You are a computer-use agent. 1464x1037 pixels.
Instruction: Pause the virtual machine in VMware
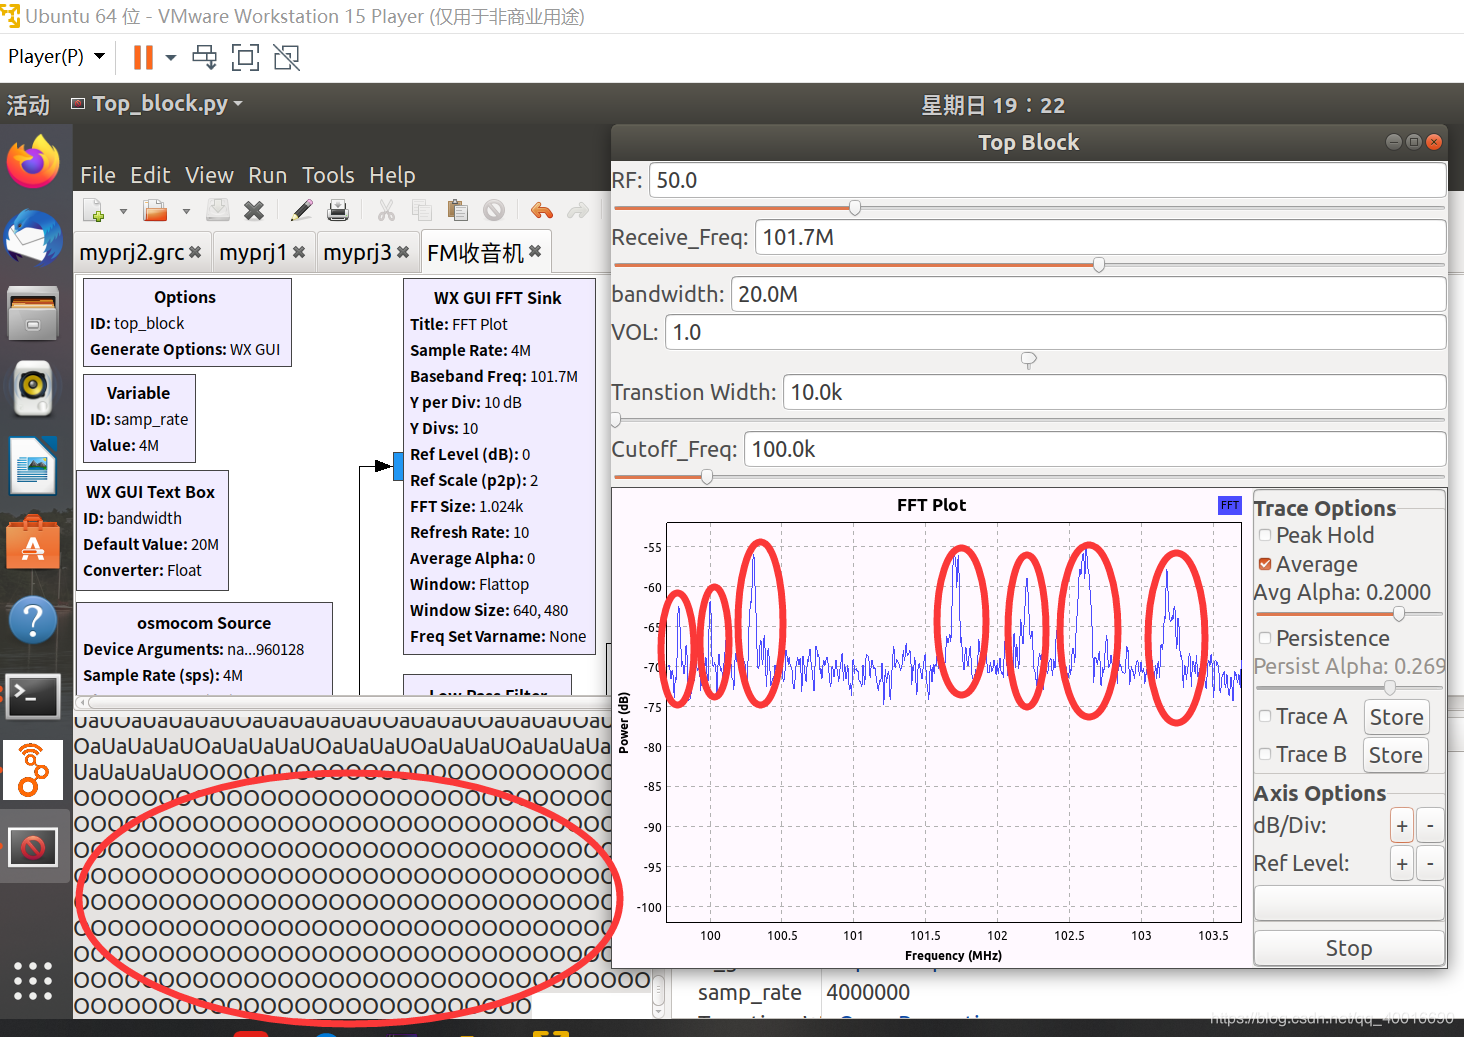click(143, 57)
